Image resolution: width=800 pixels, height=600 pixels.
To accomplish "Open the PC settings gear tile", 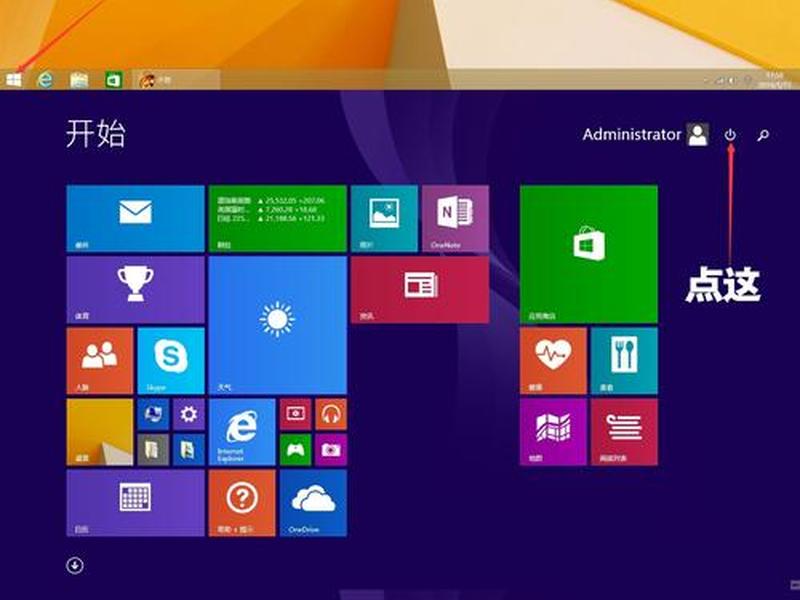I will (x=189, y=414).
